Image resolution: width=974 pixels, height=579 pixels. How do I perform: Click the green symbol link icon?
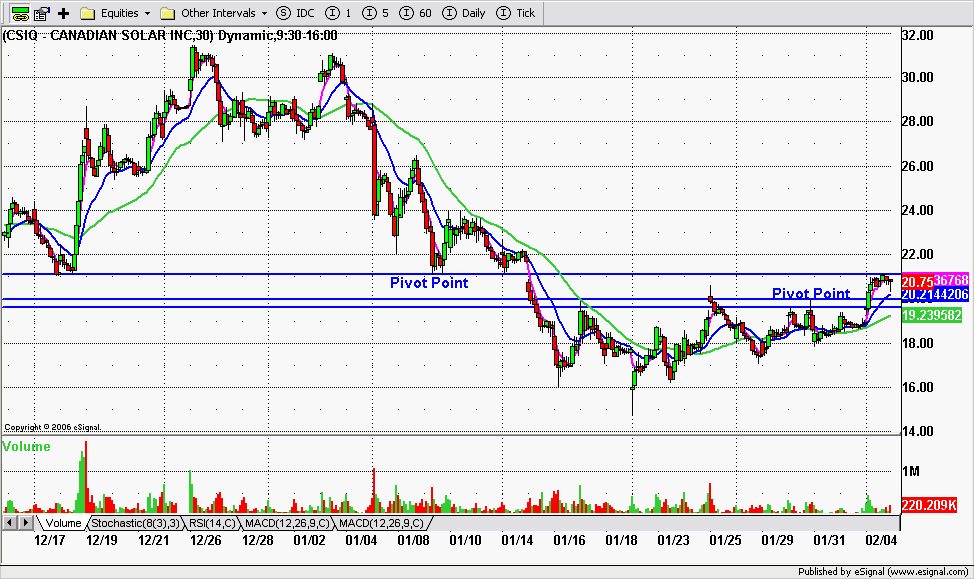pyautogui.click(x=20, y=13)
